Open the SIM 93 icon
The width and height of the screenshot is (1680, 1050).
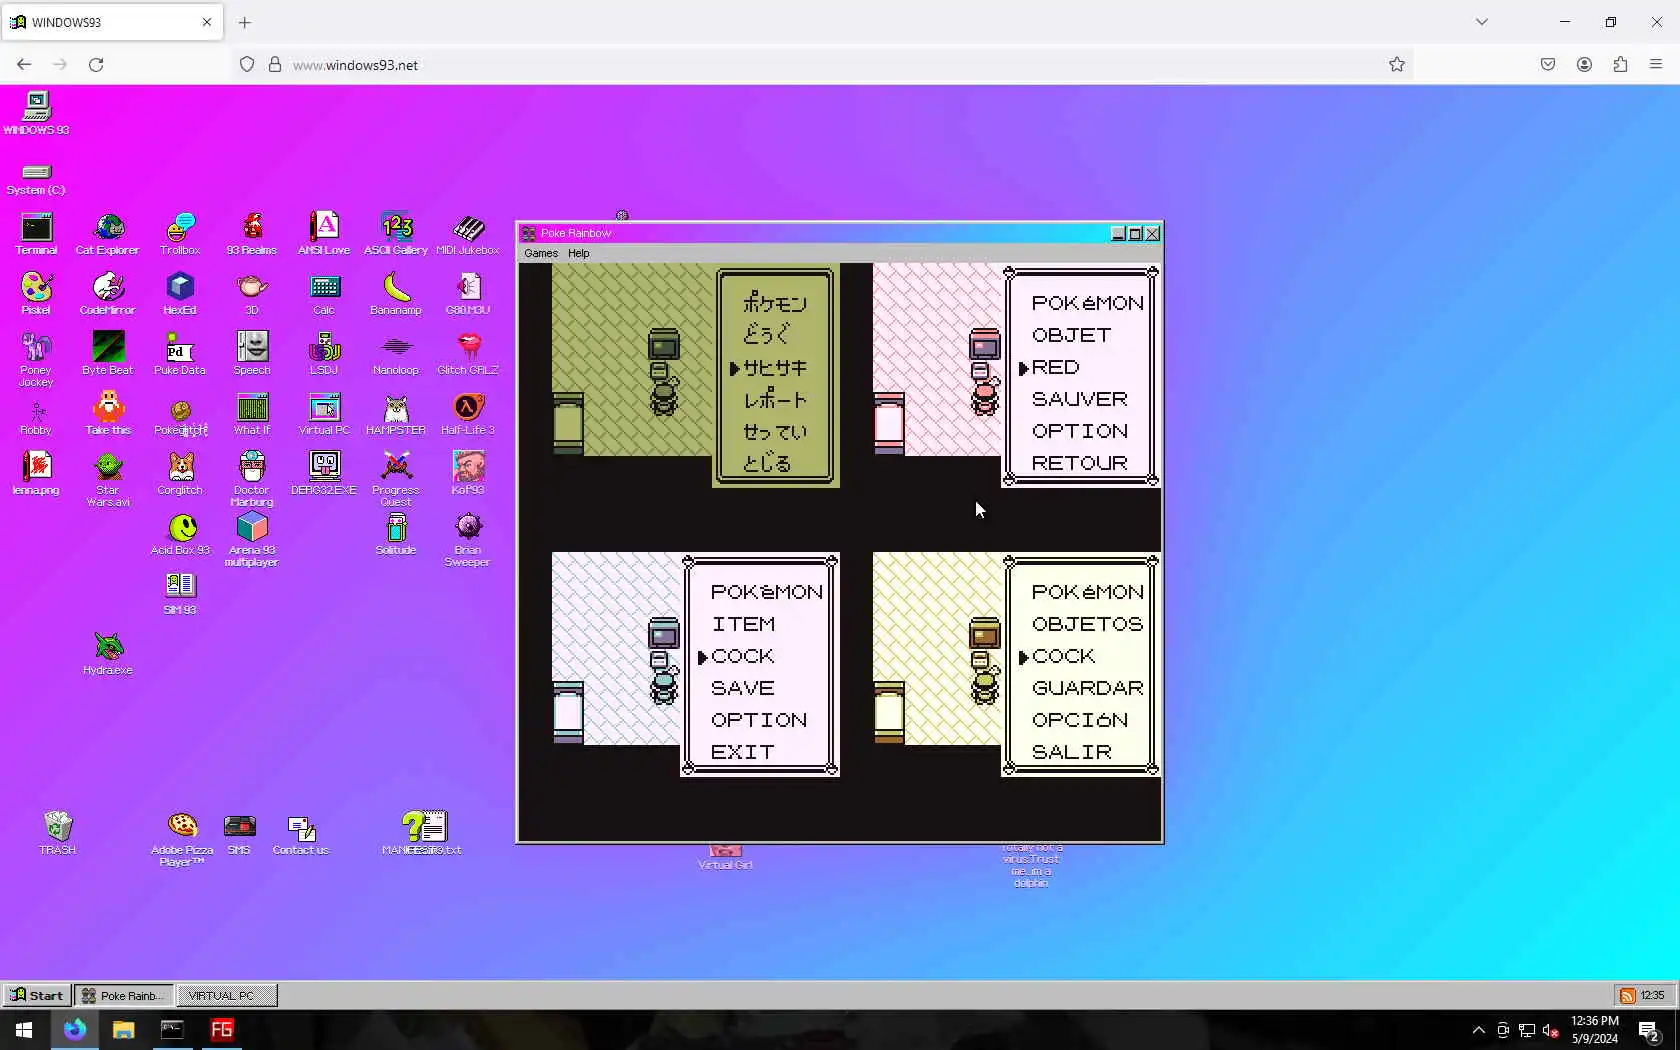(x=180, y=594)
